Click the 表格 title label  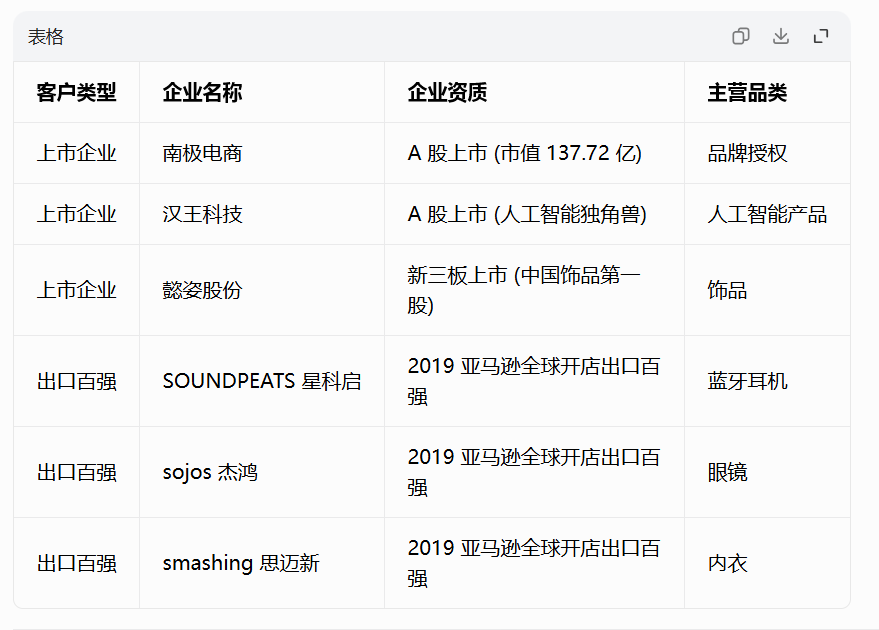pos(46,37)
